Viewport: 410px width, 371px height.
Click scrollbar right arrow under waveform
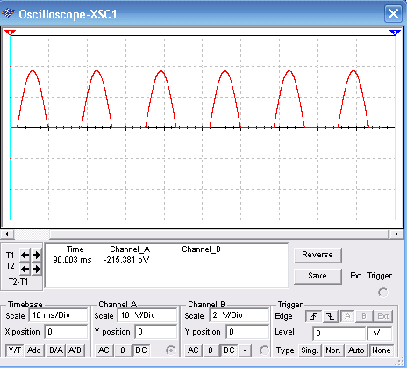tap(397, 234)
